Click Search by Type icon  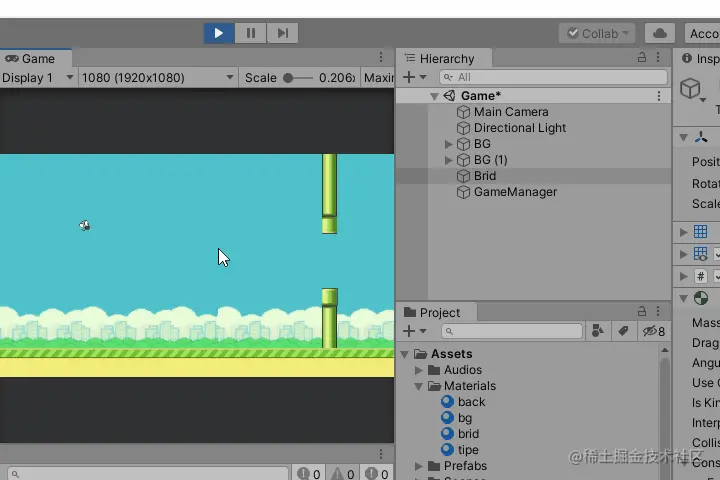click(x=598, y=331)
